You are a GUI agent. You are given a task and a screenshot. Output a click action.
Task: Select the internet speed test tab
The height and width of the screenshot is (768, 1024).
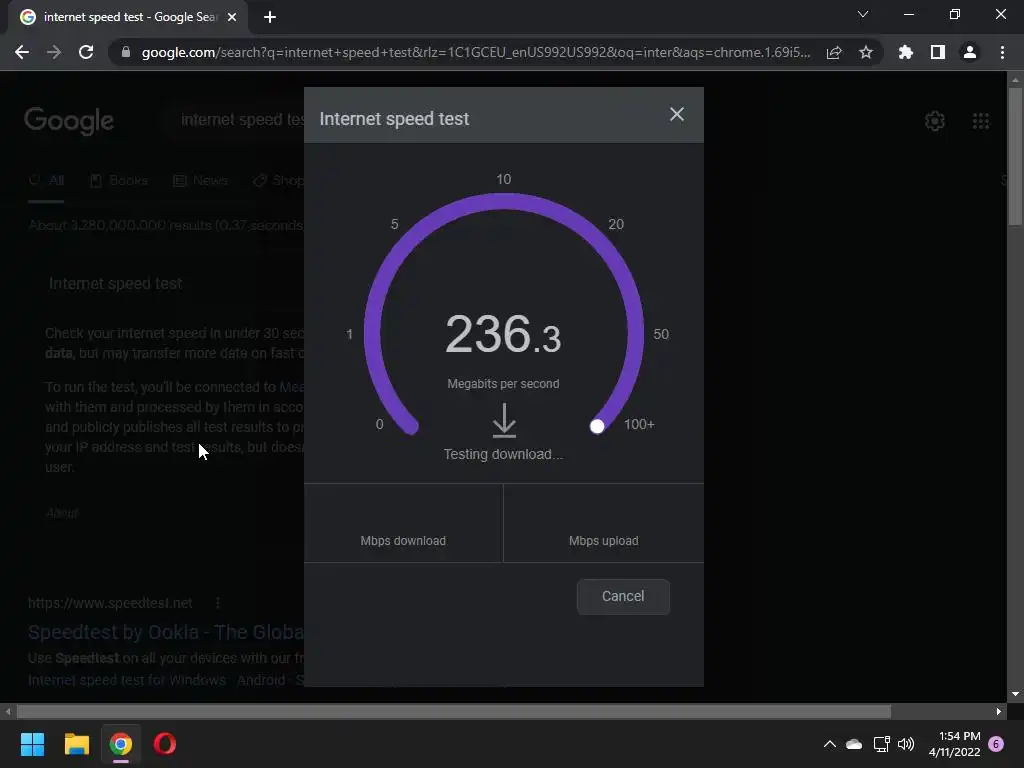(x=128, y=17)
